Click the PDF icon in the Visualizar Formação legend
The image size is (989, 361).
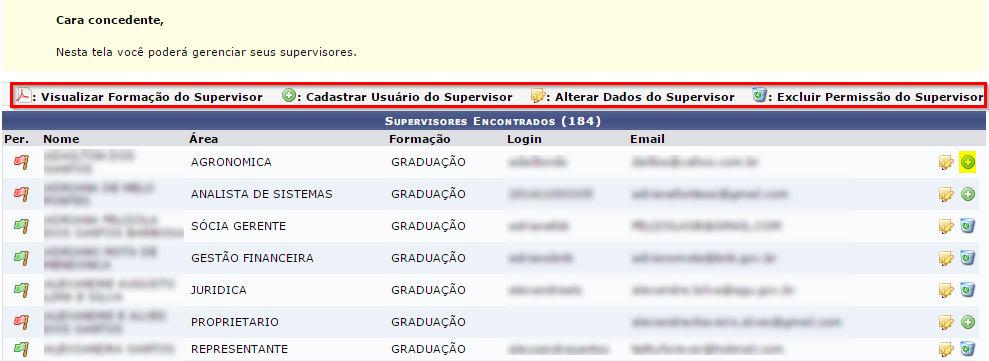[23, 96]
